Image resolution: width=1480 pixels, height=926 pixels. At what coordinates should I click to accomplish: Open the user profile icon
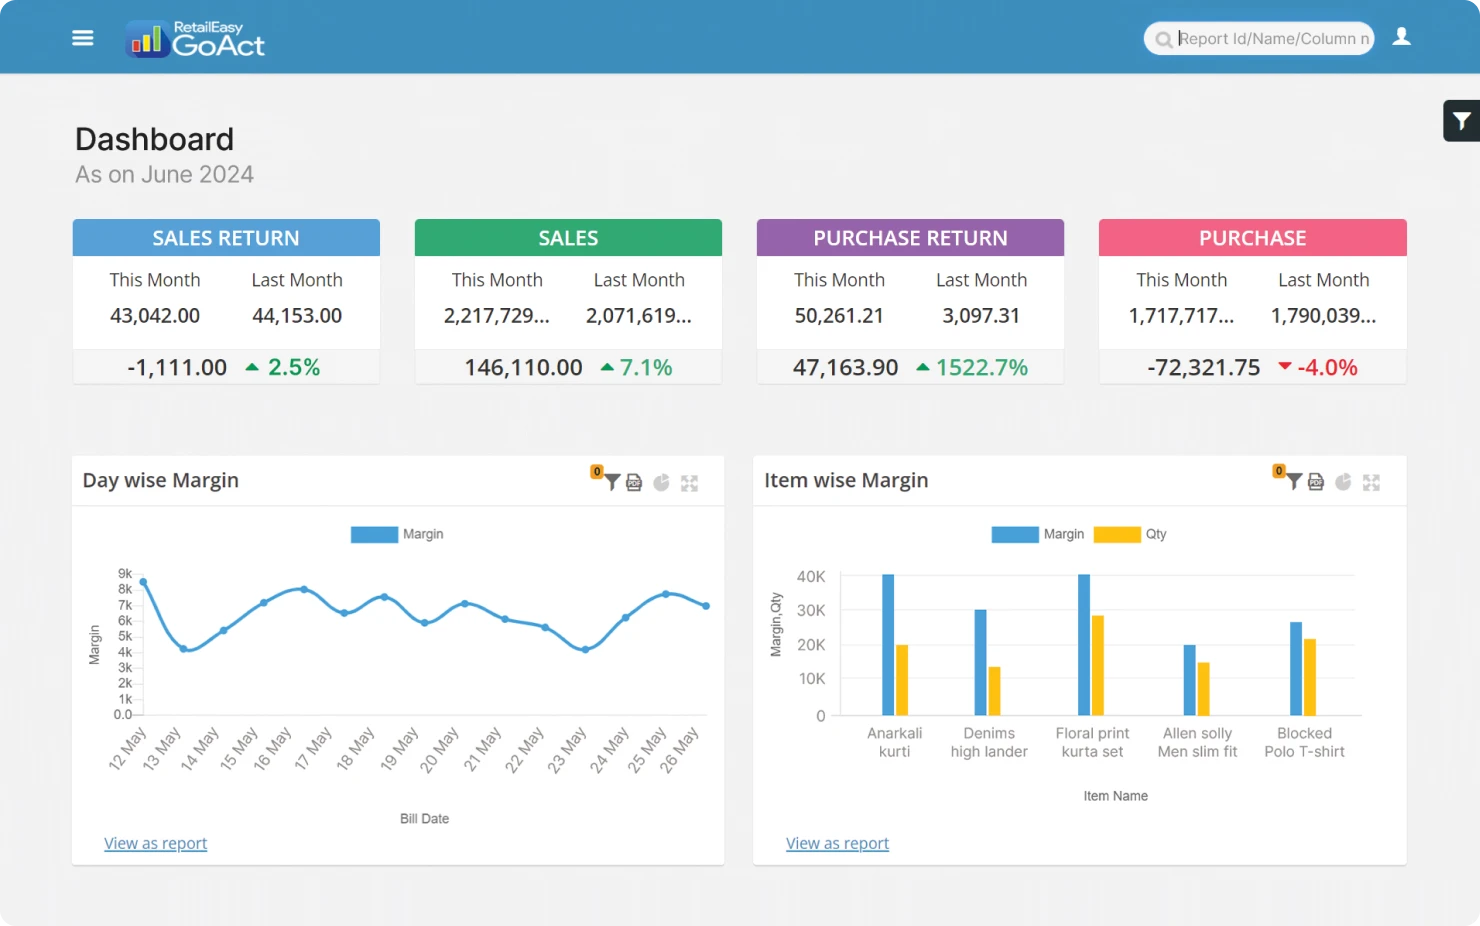click(x=1401, y=36)
